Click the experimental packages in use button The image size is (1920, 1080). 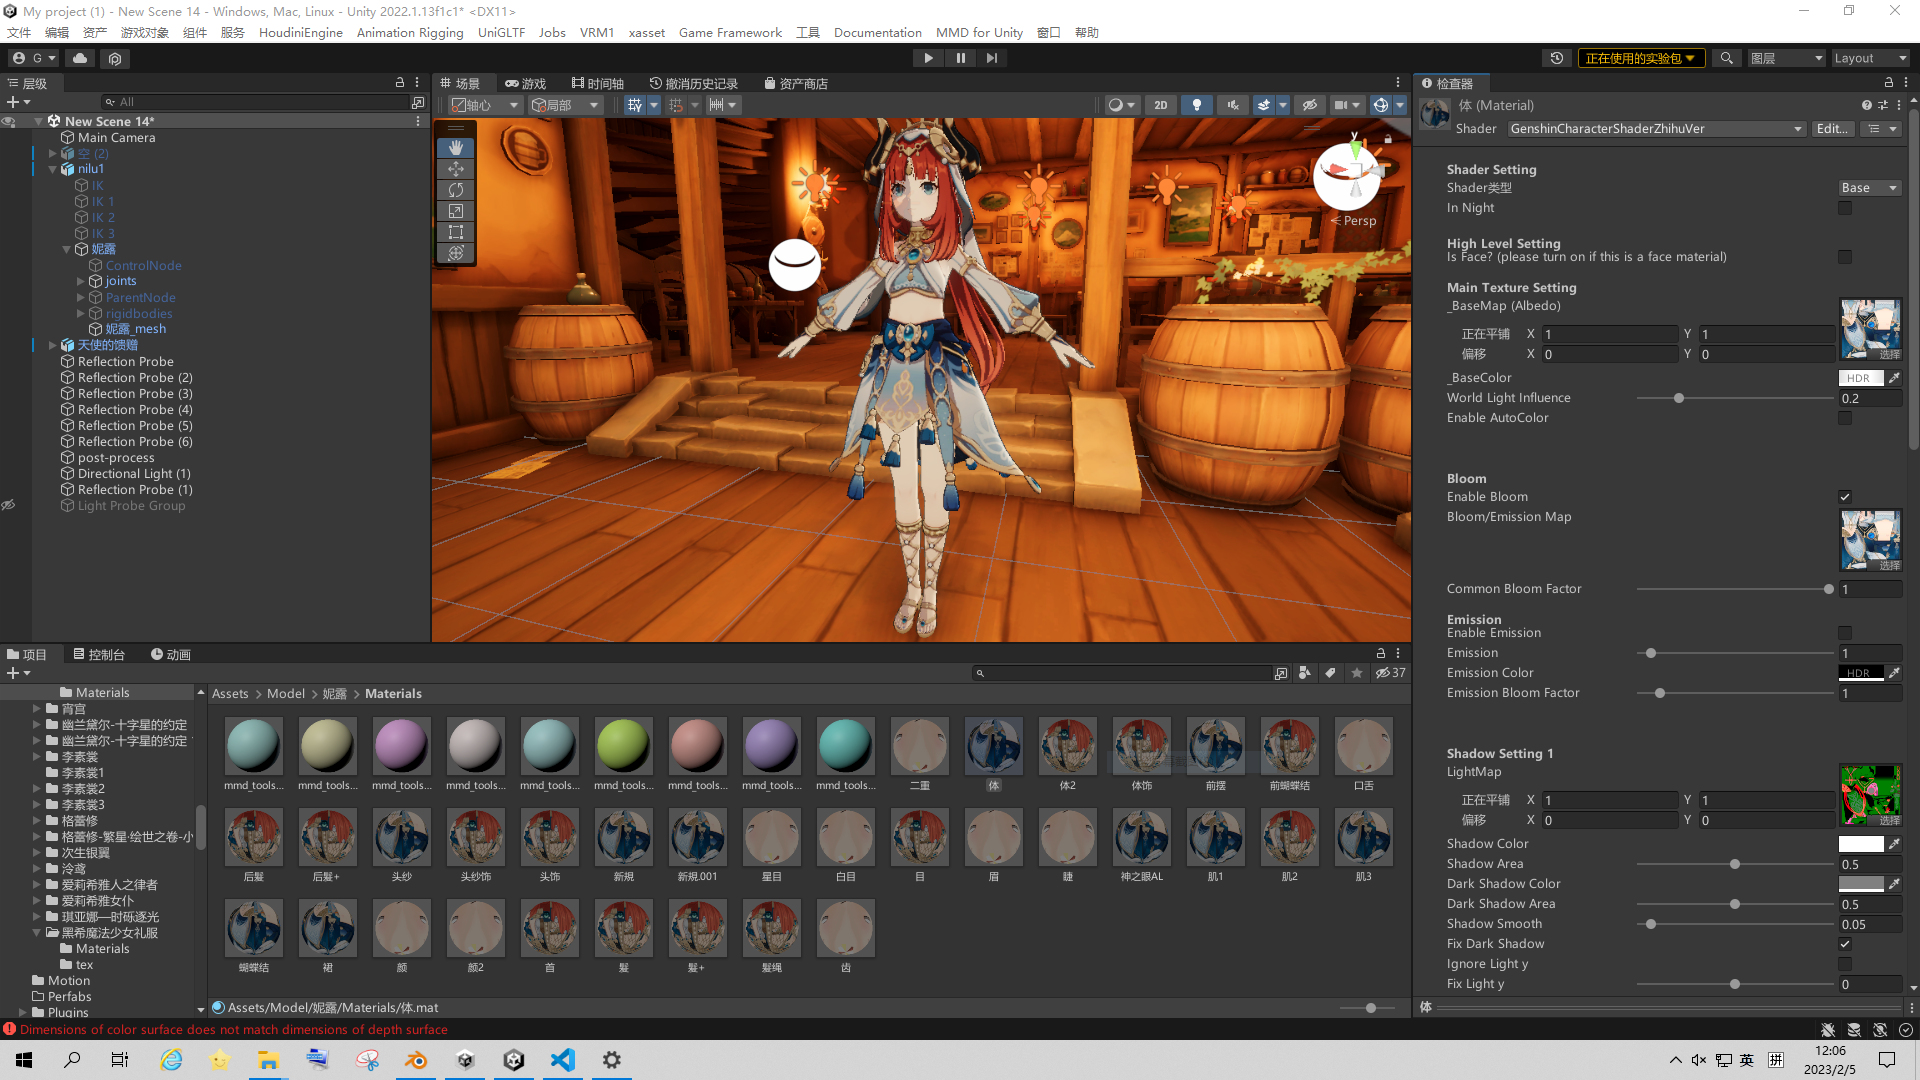pyautogui.click(x=1640, y=58)
